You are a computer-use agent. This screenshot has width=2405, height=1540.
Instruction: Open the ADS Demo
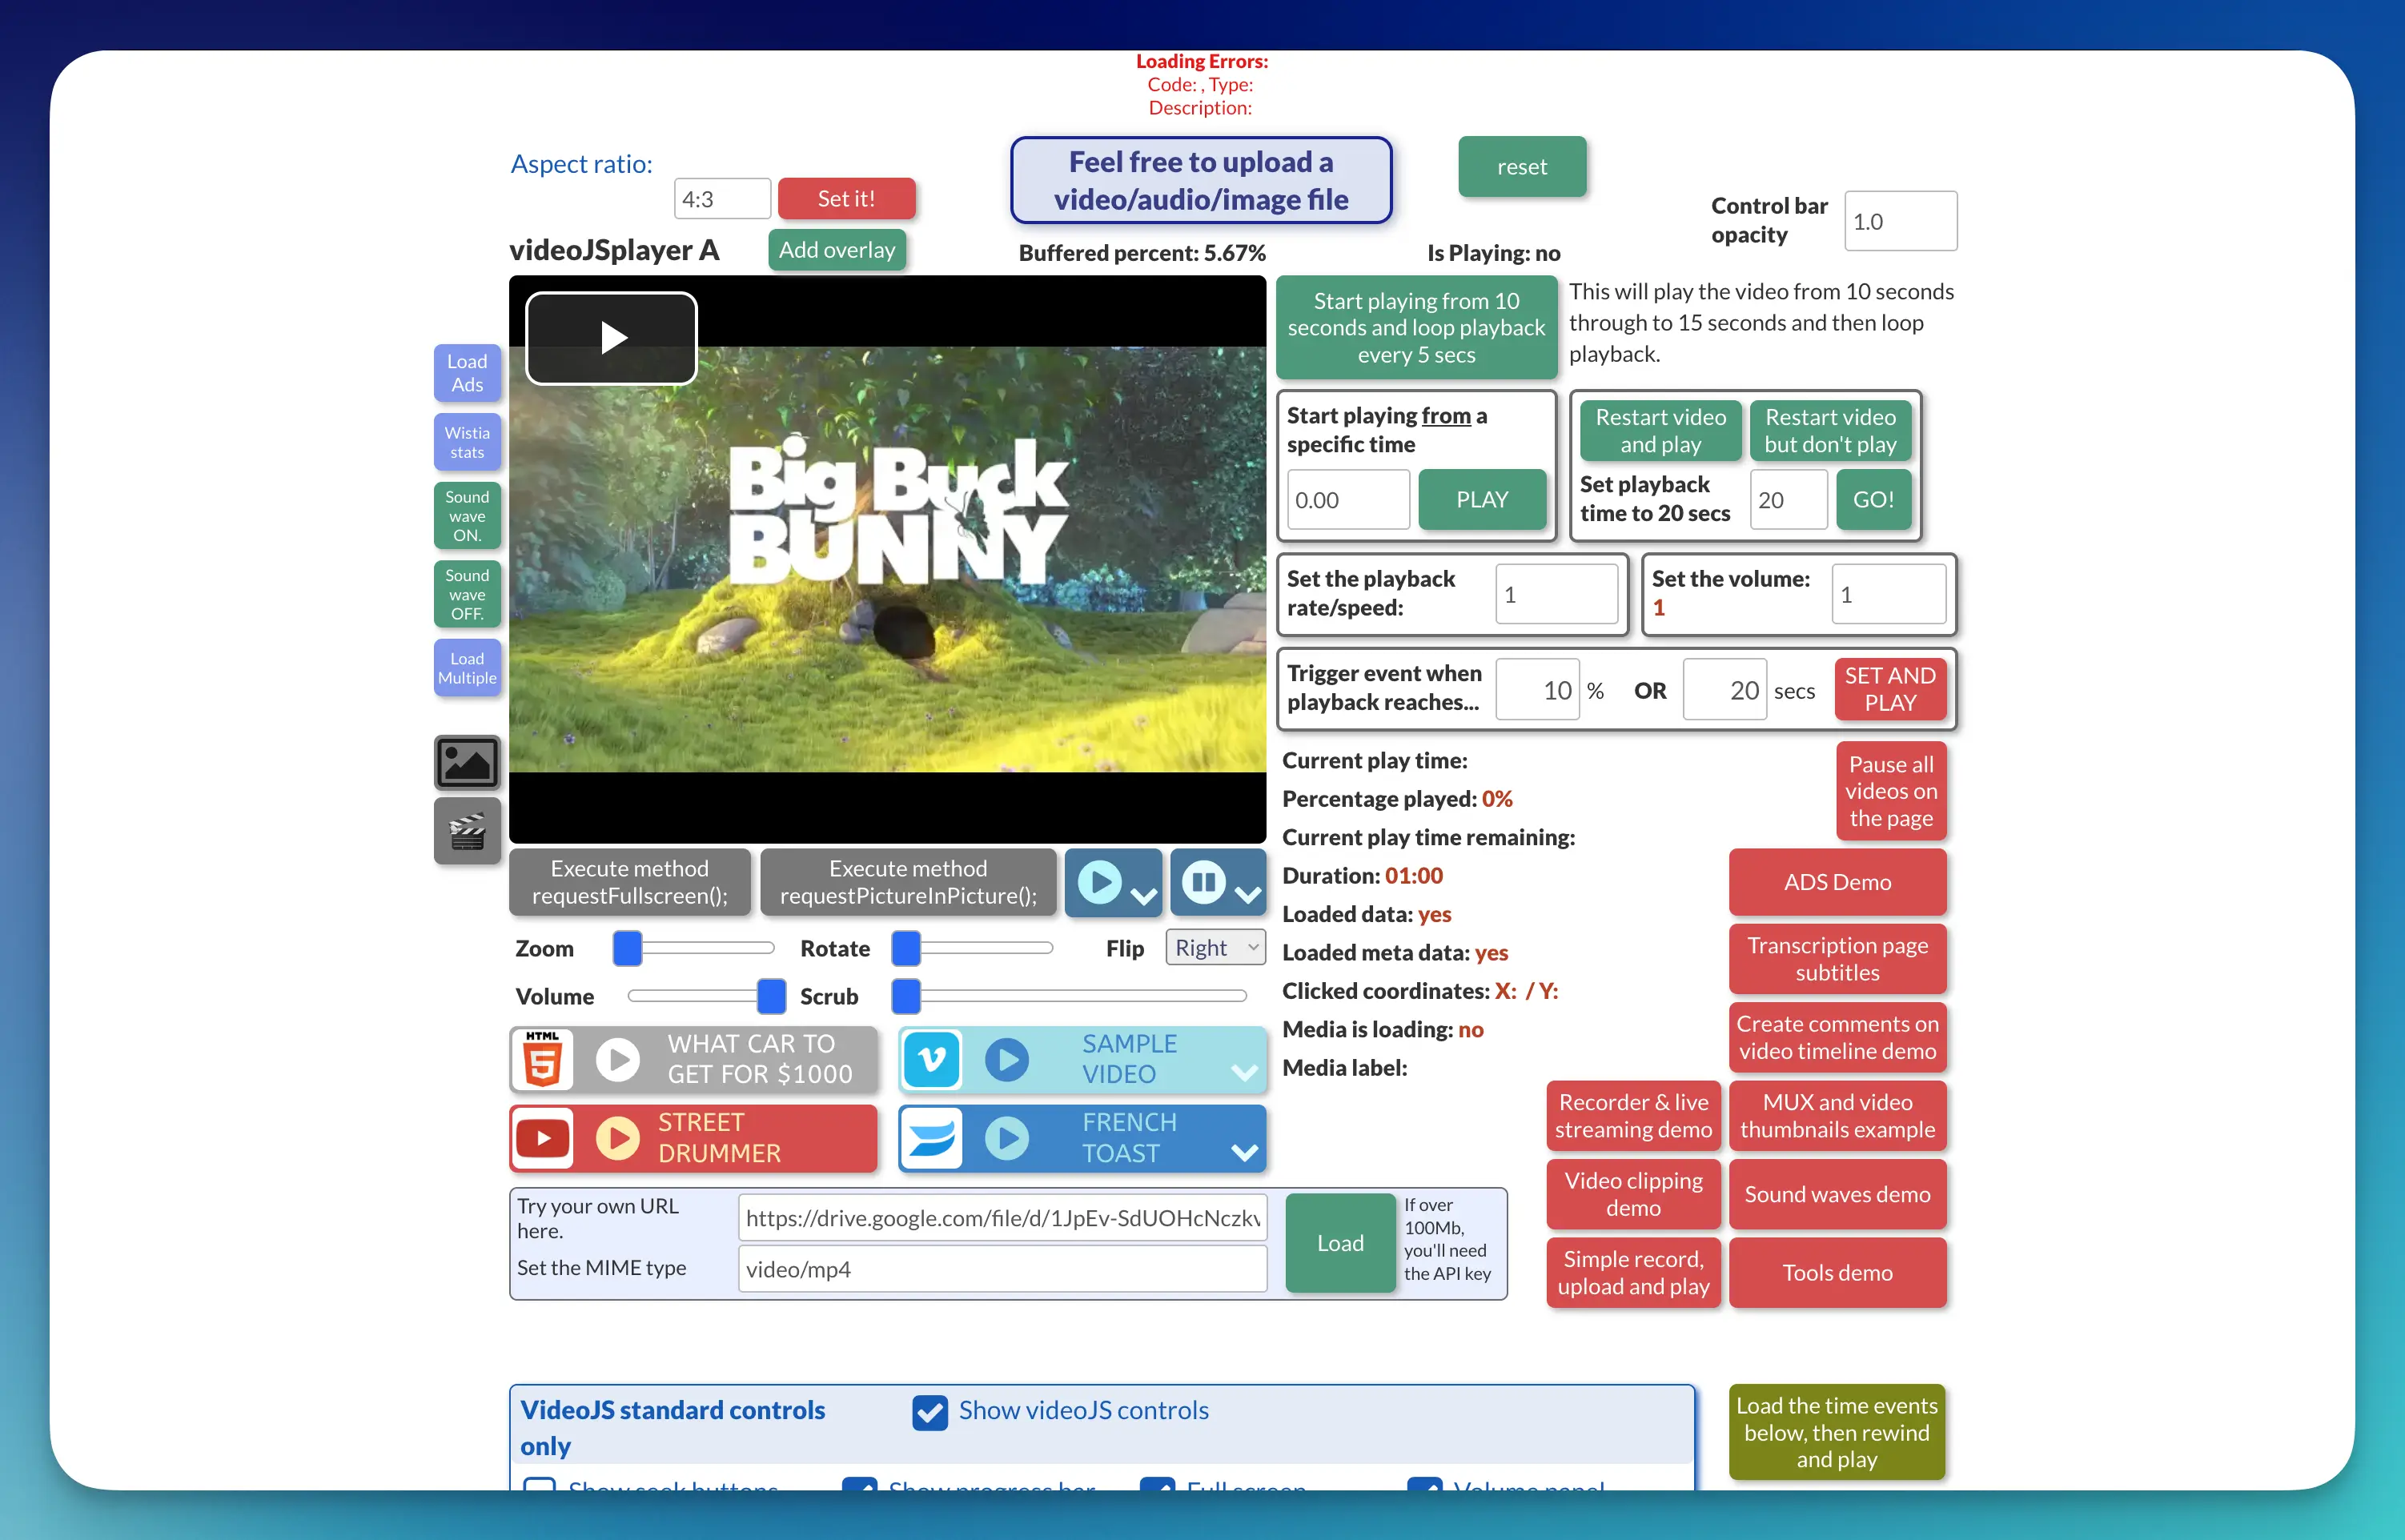(1838, 882)
